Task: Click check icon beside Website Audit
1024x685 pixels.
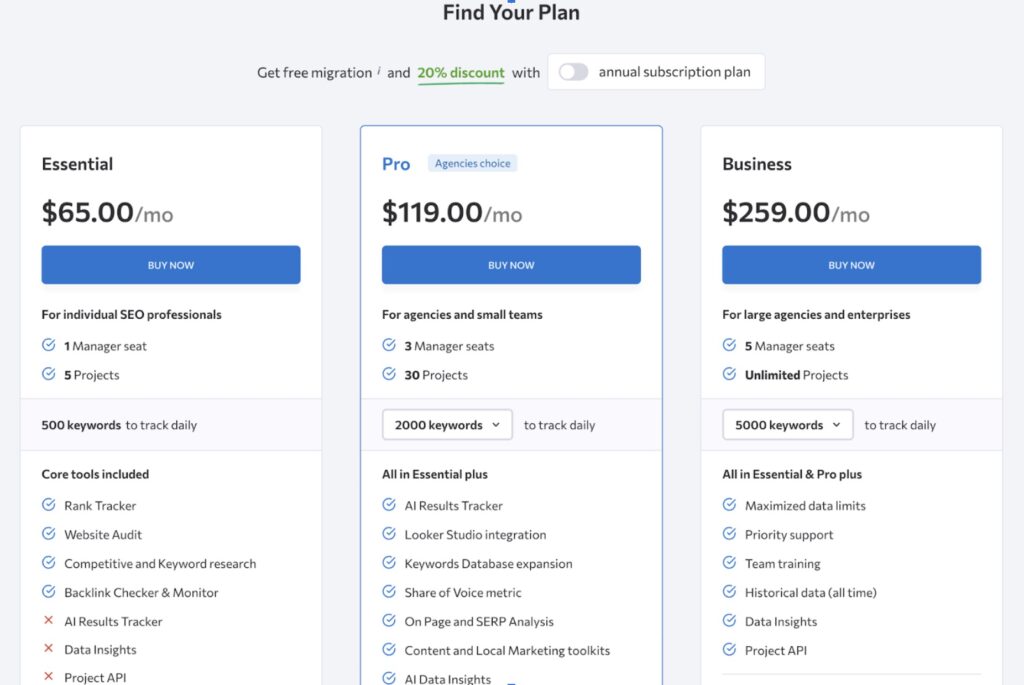Action: [x=48, y=534]
